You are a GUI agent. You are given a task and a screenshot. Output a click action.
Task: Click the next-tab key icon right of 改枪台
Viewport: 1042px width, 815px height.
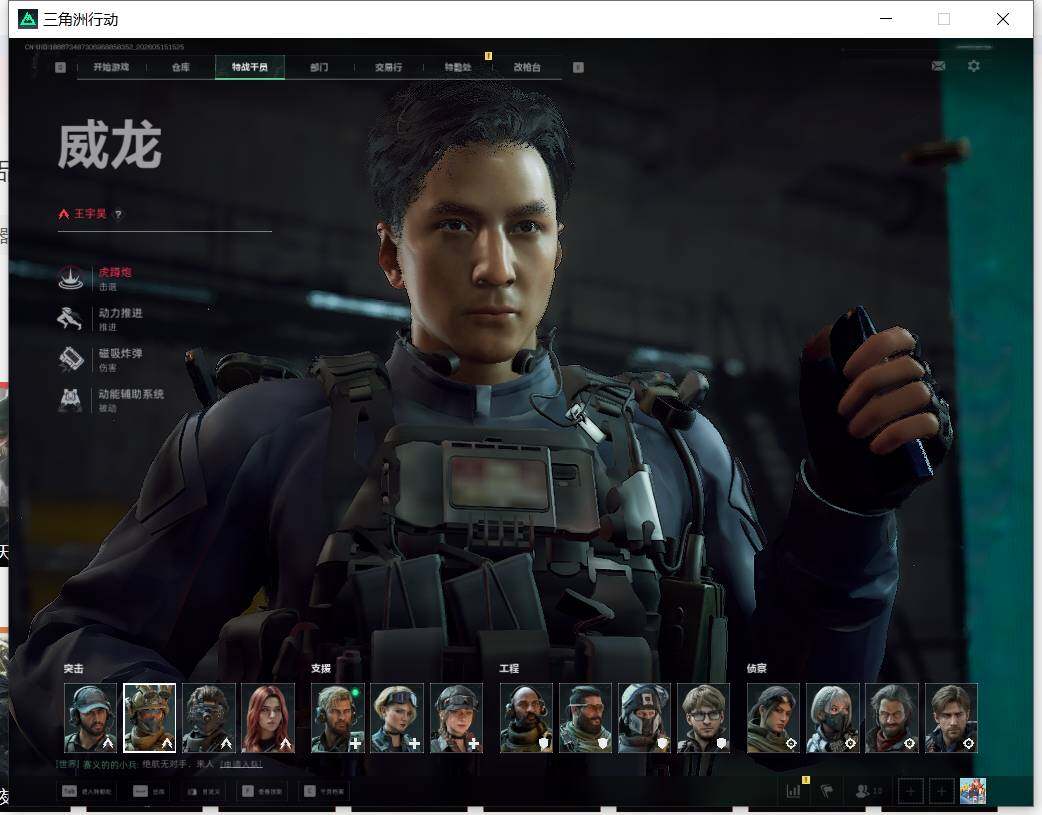point(578,67)
